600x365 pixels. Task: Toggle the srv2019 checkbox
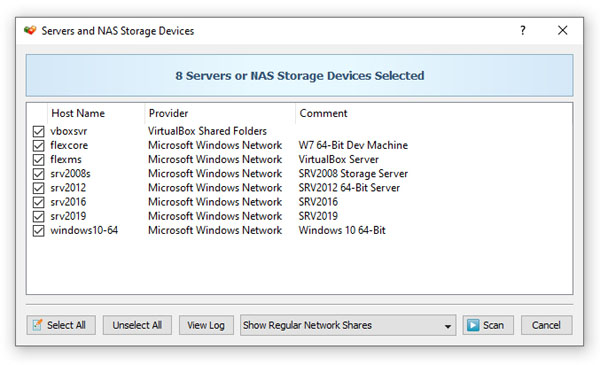(x=38, y=216)
